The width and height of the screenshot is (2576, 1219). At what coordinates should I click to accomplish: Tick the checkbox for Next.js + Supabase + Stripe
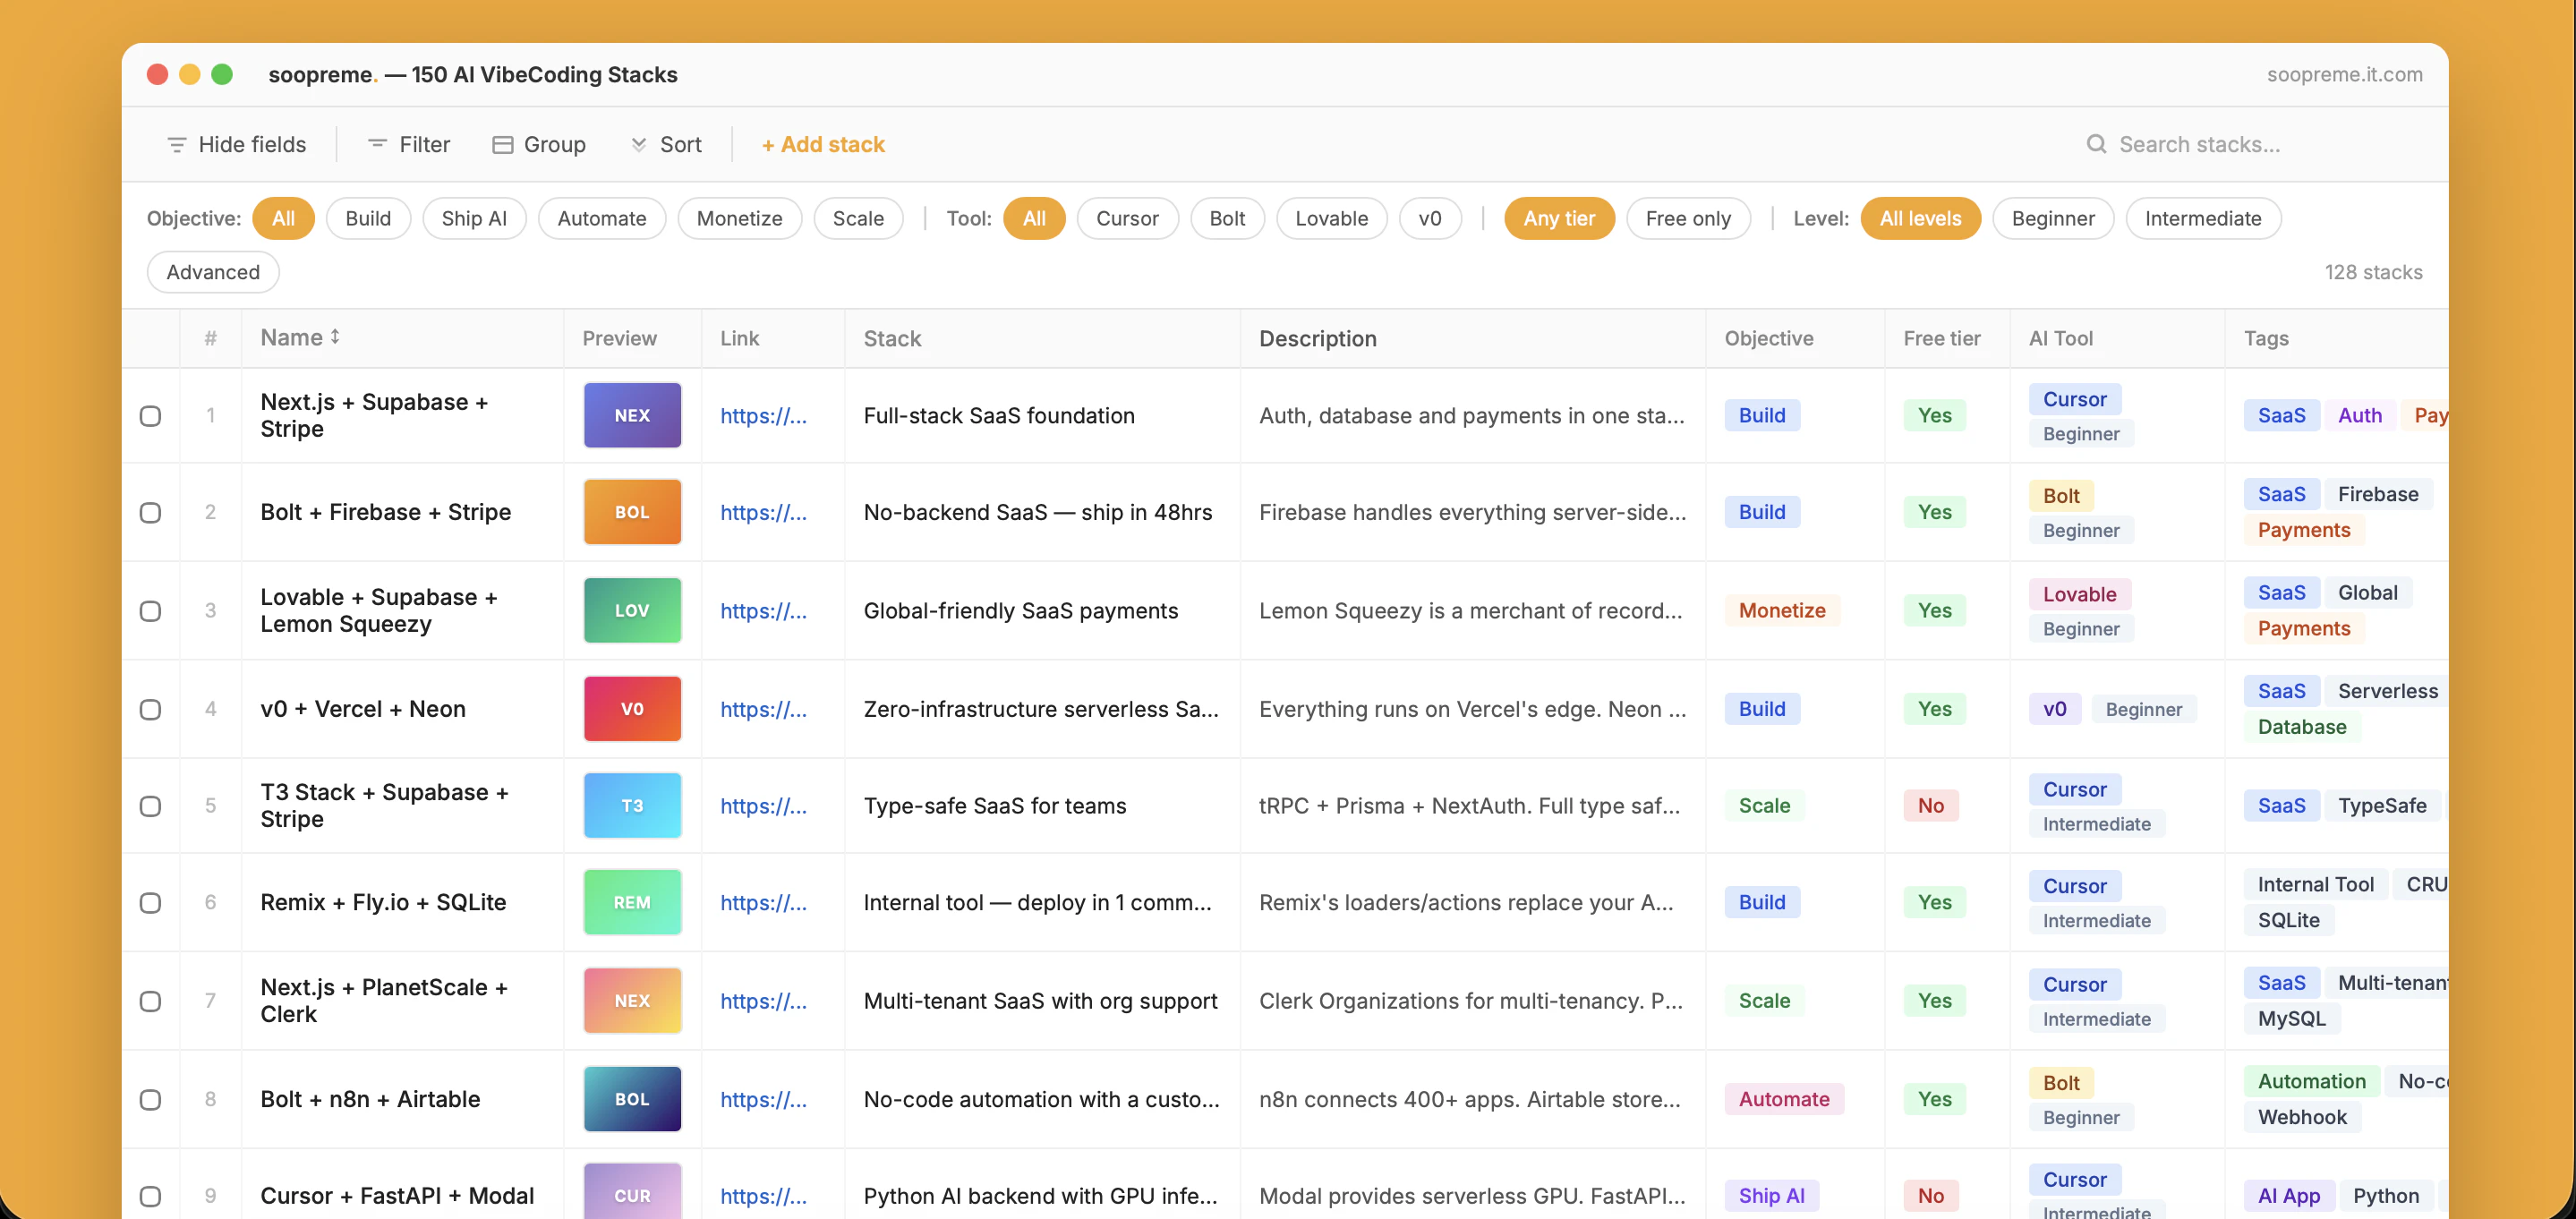tap(150, 416)
